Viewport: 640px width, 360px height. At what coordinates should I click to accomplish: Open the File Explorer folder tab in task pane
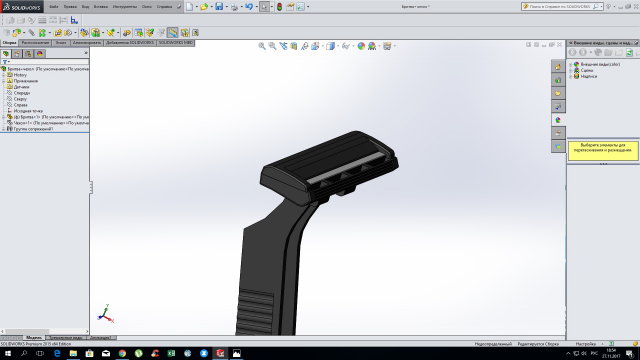coord(558,93)
